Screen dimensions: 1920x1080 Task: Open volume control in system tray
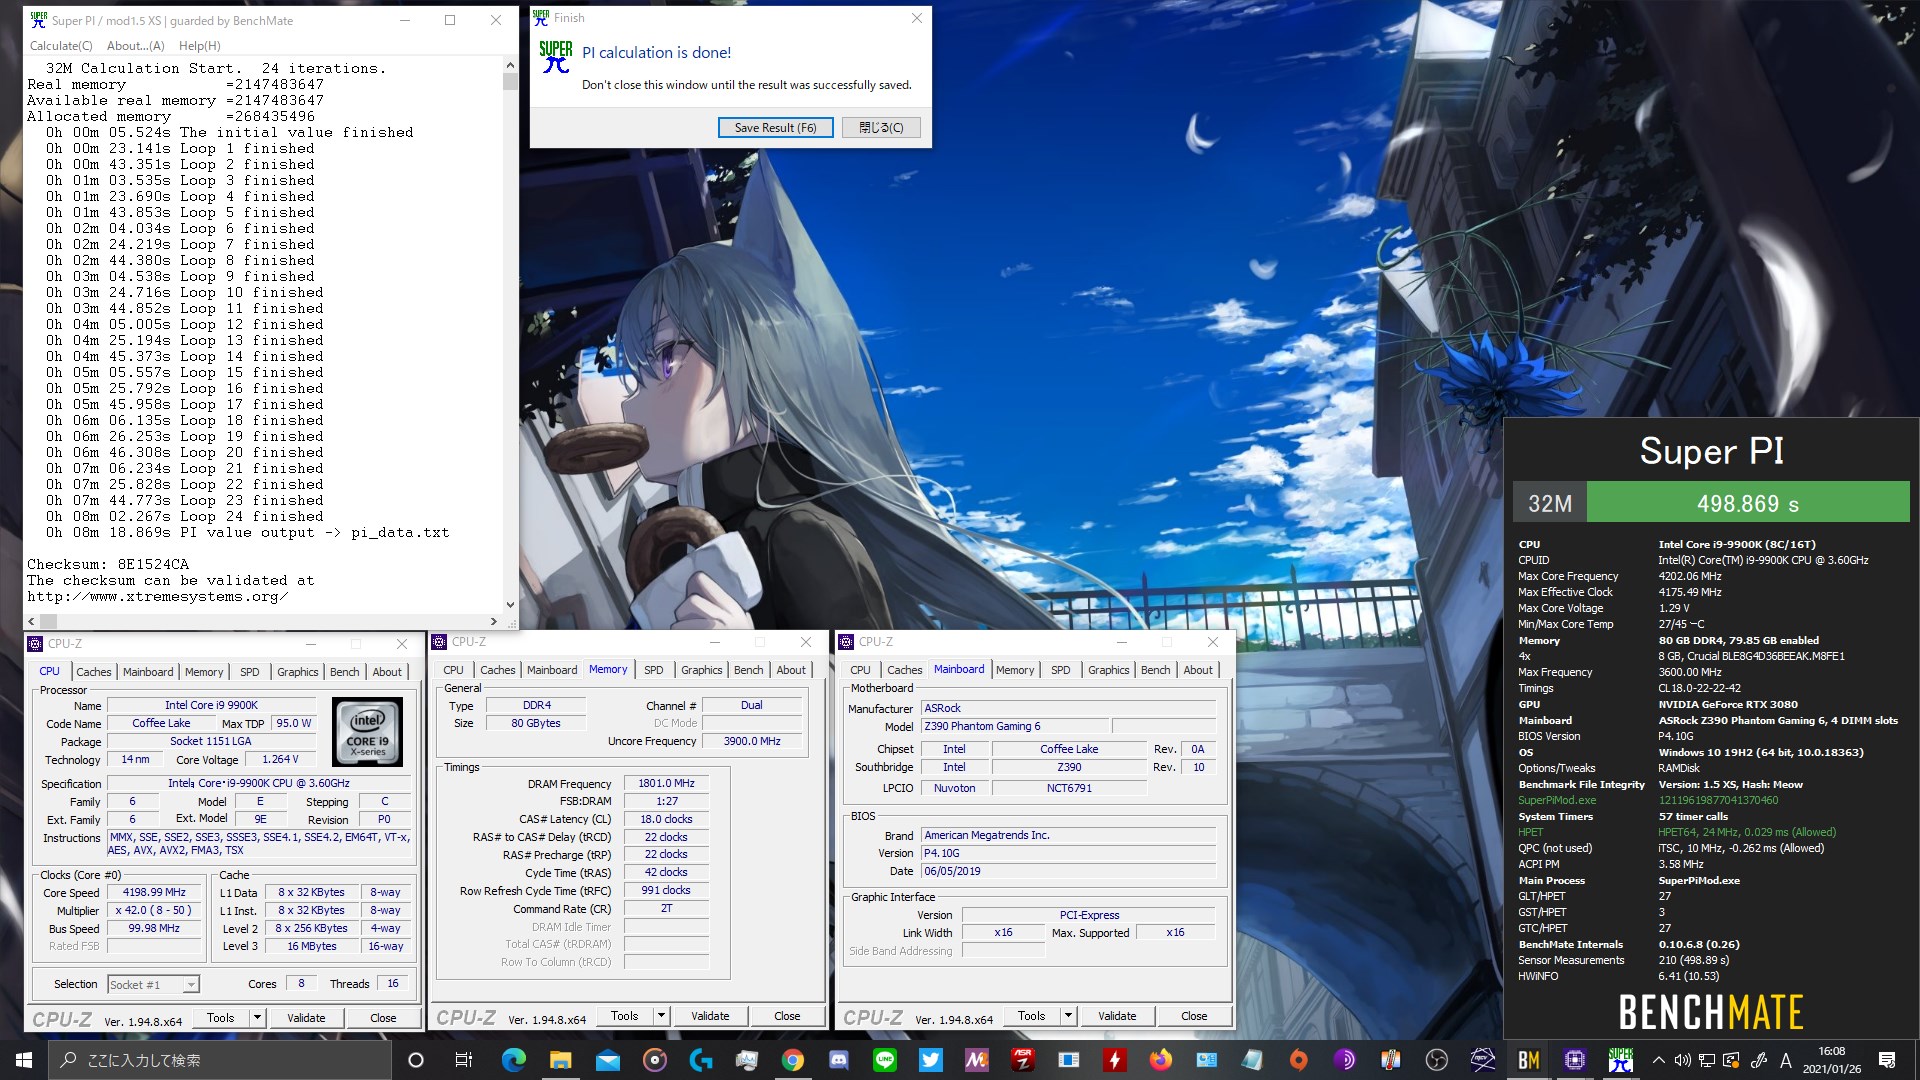tap(1682, 1060)
